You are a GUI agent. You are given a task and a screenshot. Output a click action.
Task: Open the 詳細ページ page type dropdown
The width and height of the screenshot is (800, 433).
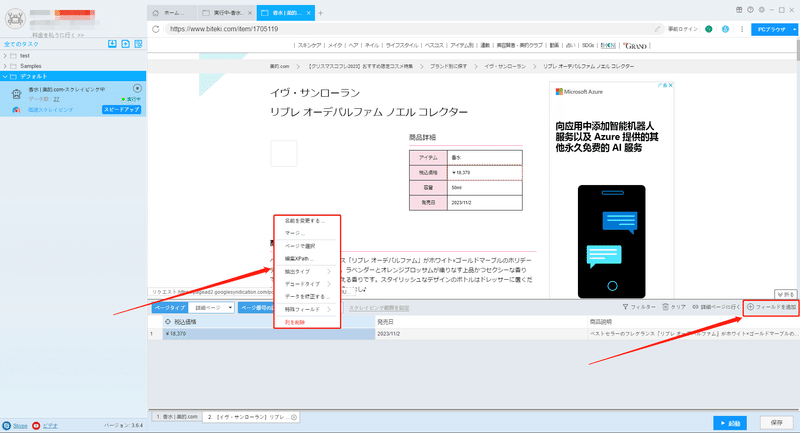211,308
